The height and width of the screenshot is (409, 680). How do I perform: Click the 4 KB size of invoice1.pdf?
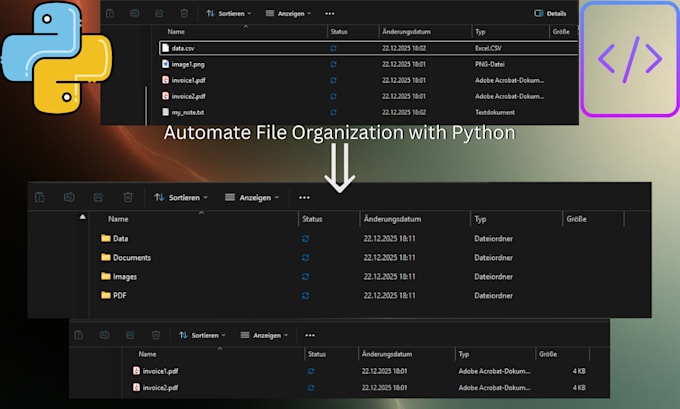579,371
